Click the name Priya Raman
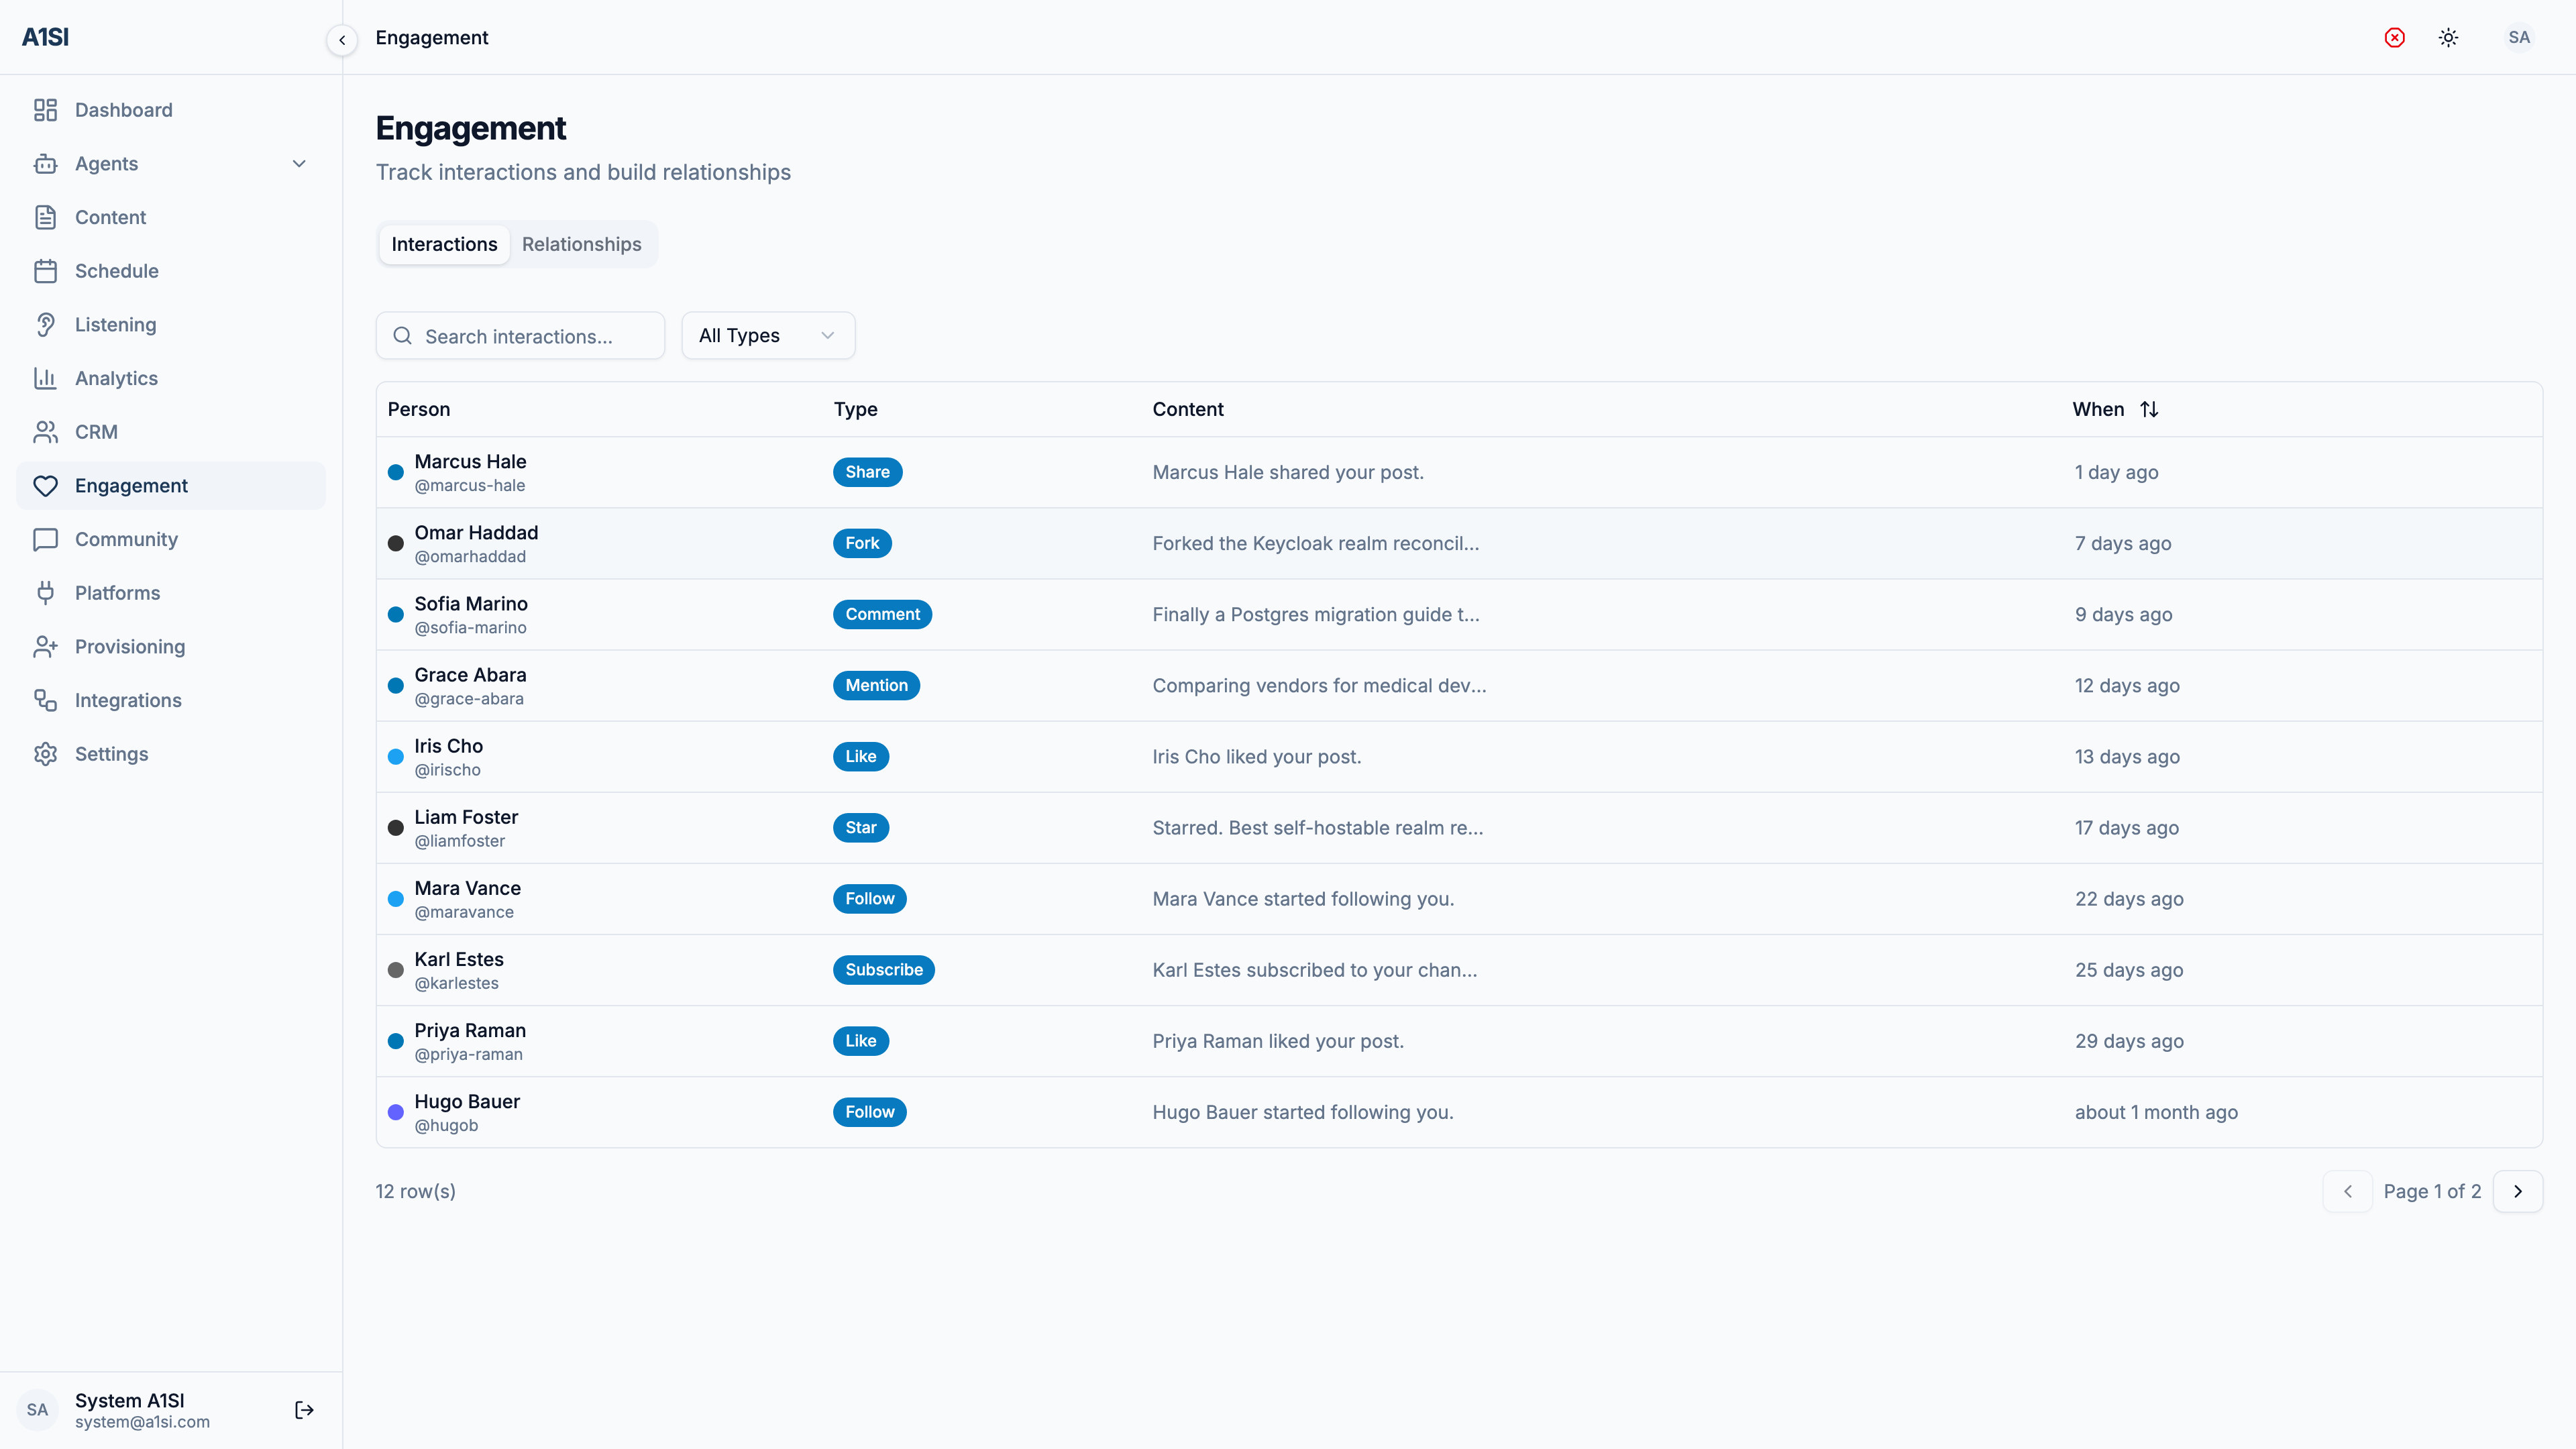Viewport: 2576px width, 1449px height. pos(470,1030)
